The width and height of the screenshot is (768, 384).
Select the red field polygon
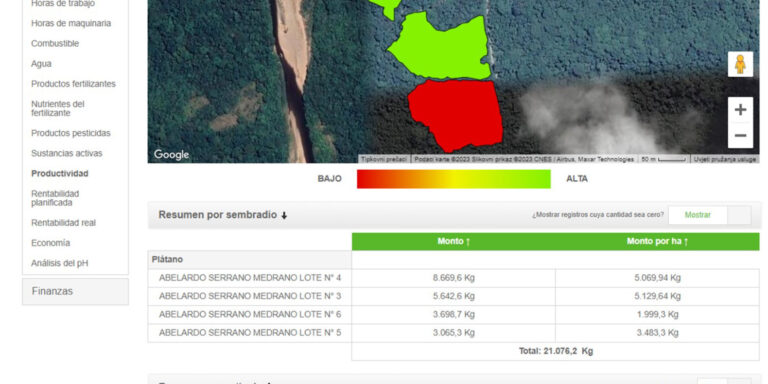pyautogui.click(x=456, y=115)
